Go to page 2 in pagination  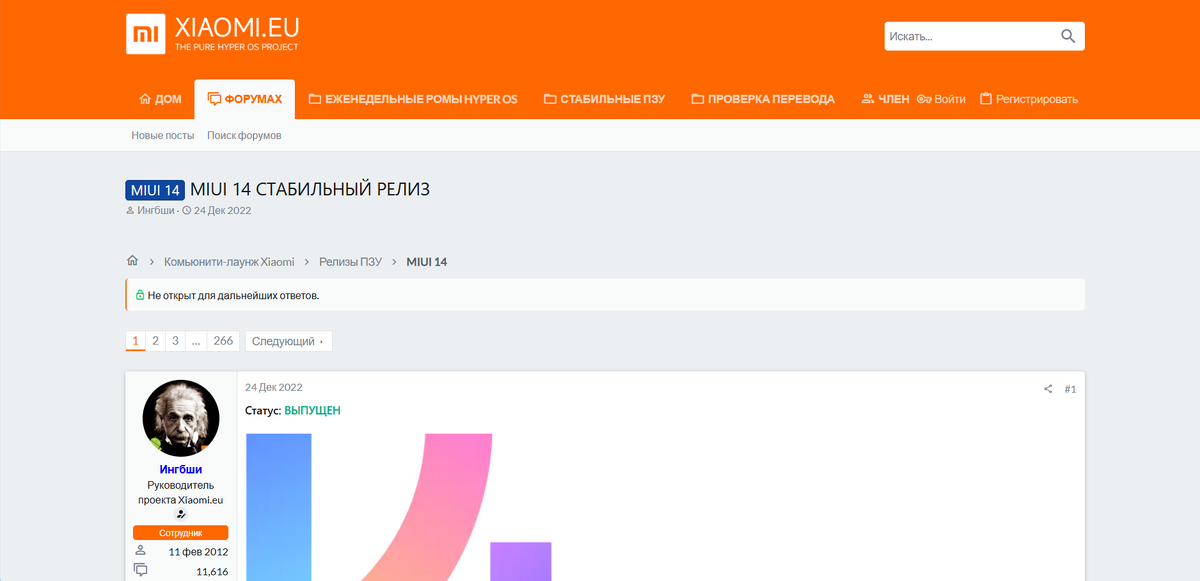[155, 341]
